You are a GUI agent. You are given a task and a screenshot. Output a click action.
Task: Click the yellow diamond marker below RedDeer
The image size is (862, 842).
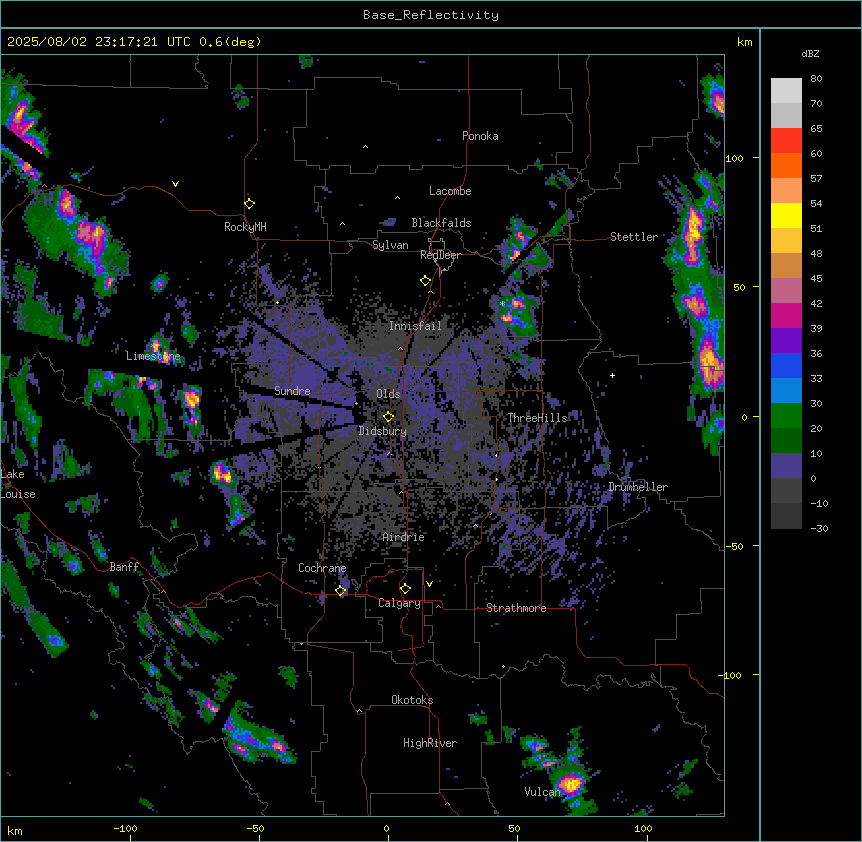(426, 281)
